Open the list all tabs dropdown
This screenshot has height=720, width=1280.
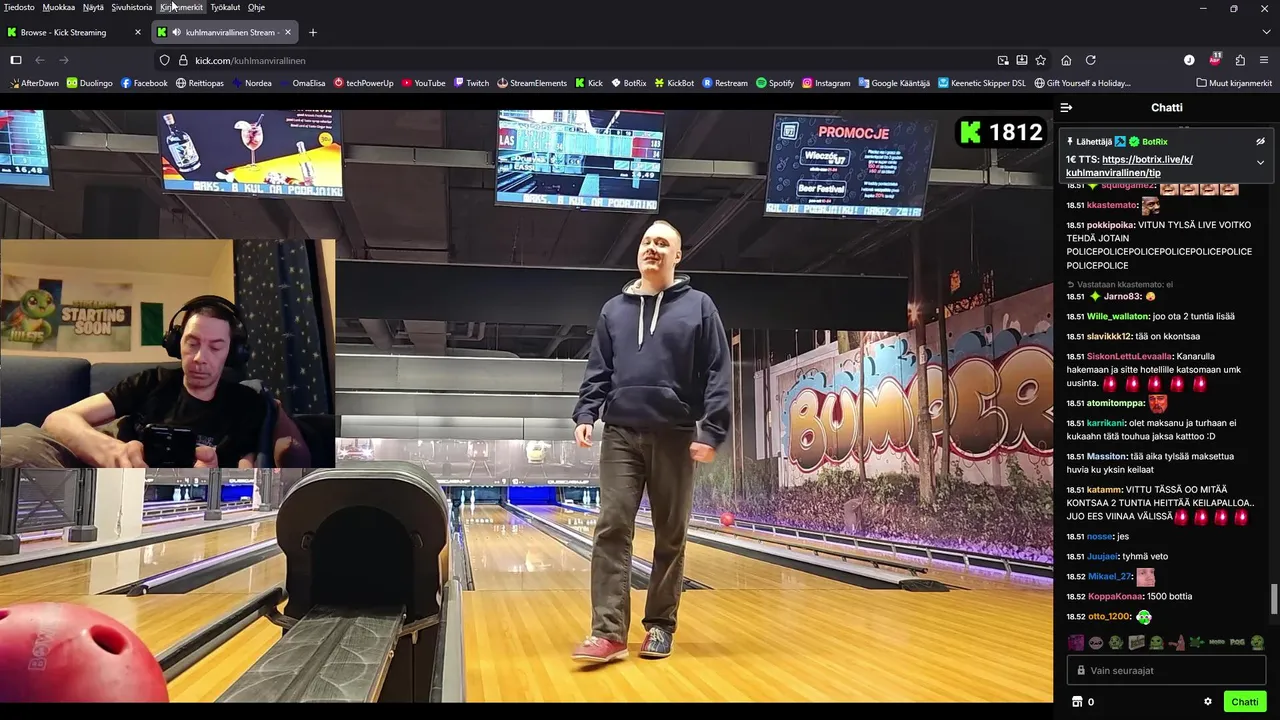(1266, 32)
